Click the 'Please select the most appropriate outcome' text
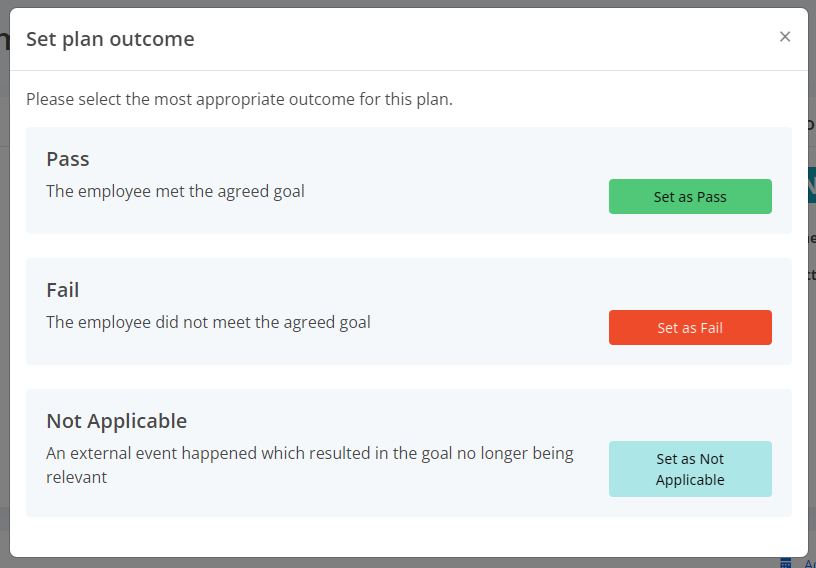This screenshot has height=568, width=816. coord(239,99)
